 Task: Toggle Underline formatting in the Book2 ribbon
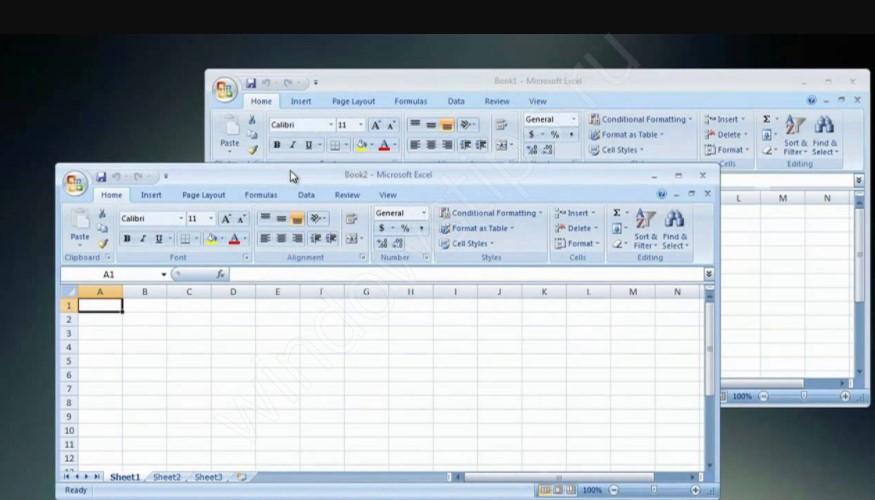(158, 239)
